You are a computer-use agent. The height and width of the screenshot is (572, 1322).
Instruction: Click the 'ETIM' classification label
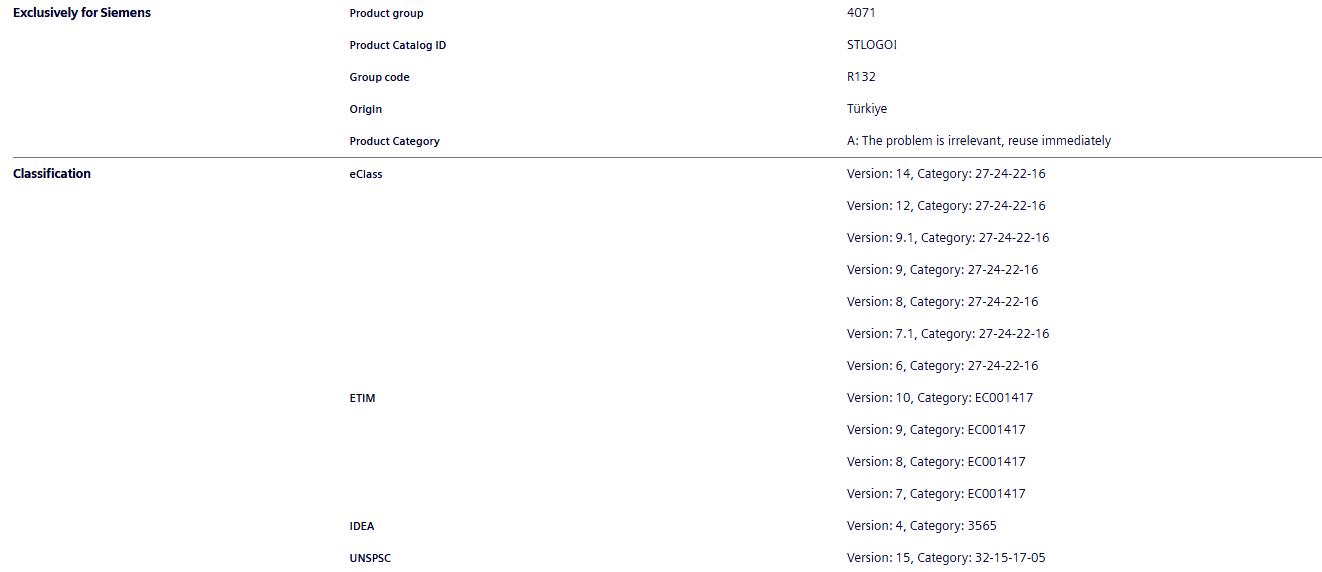pos(362,398)
